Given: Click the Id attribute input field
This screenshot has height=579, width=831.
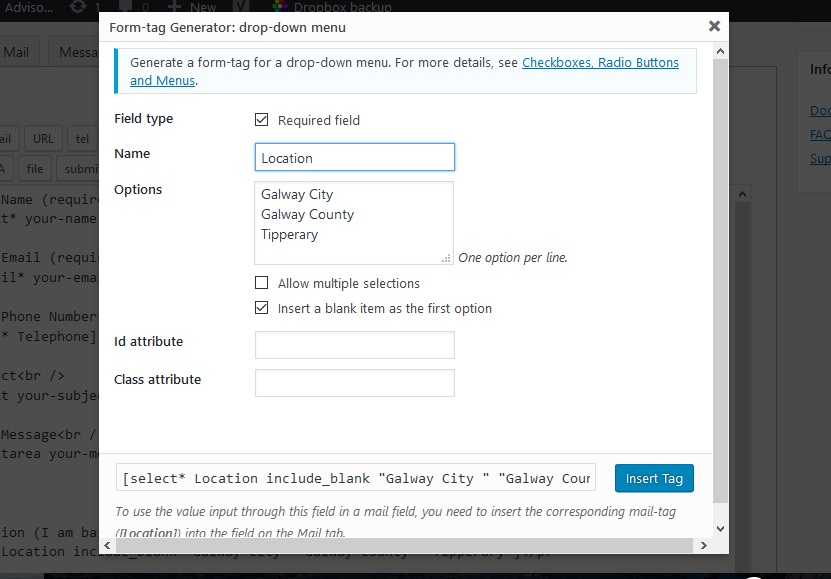Looking at the screenshot, I should coord(355,345).
